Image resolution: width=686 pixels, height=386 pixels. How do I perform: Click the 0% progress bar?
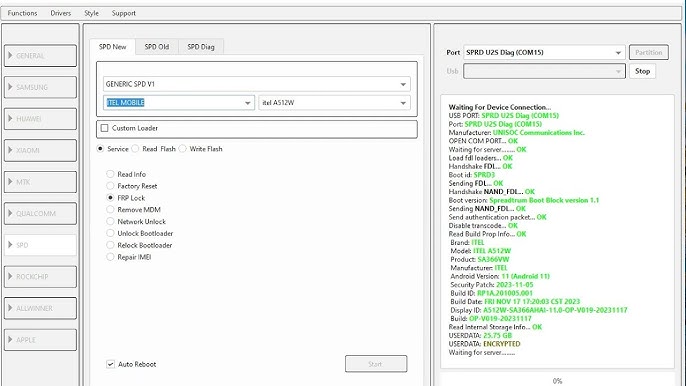click(x=557, y=380)
